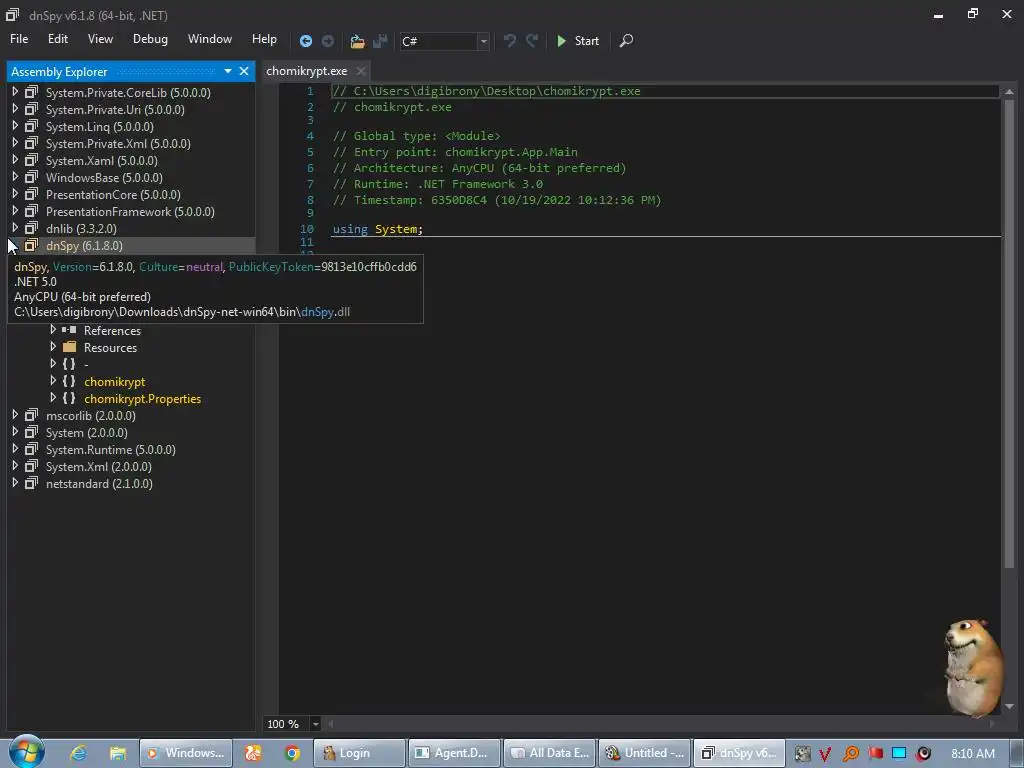Expand the chomikrypt.Properties namespace
Image resolution: width=1024 pixels, height=768 pixels.
click(53, 398)
